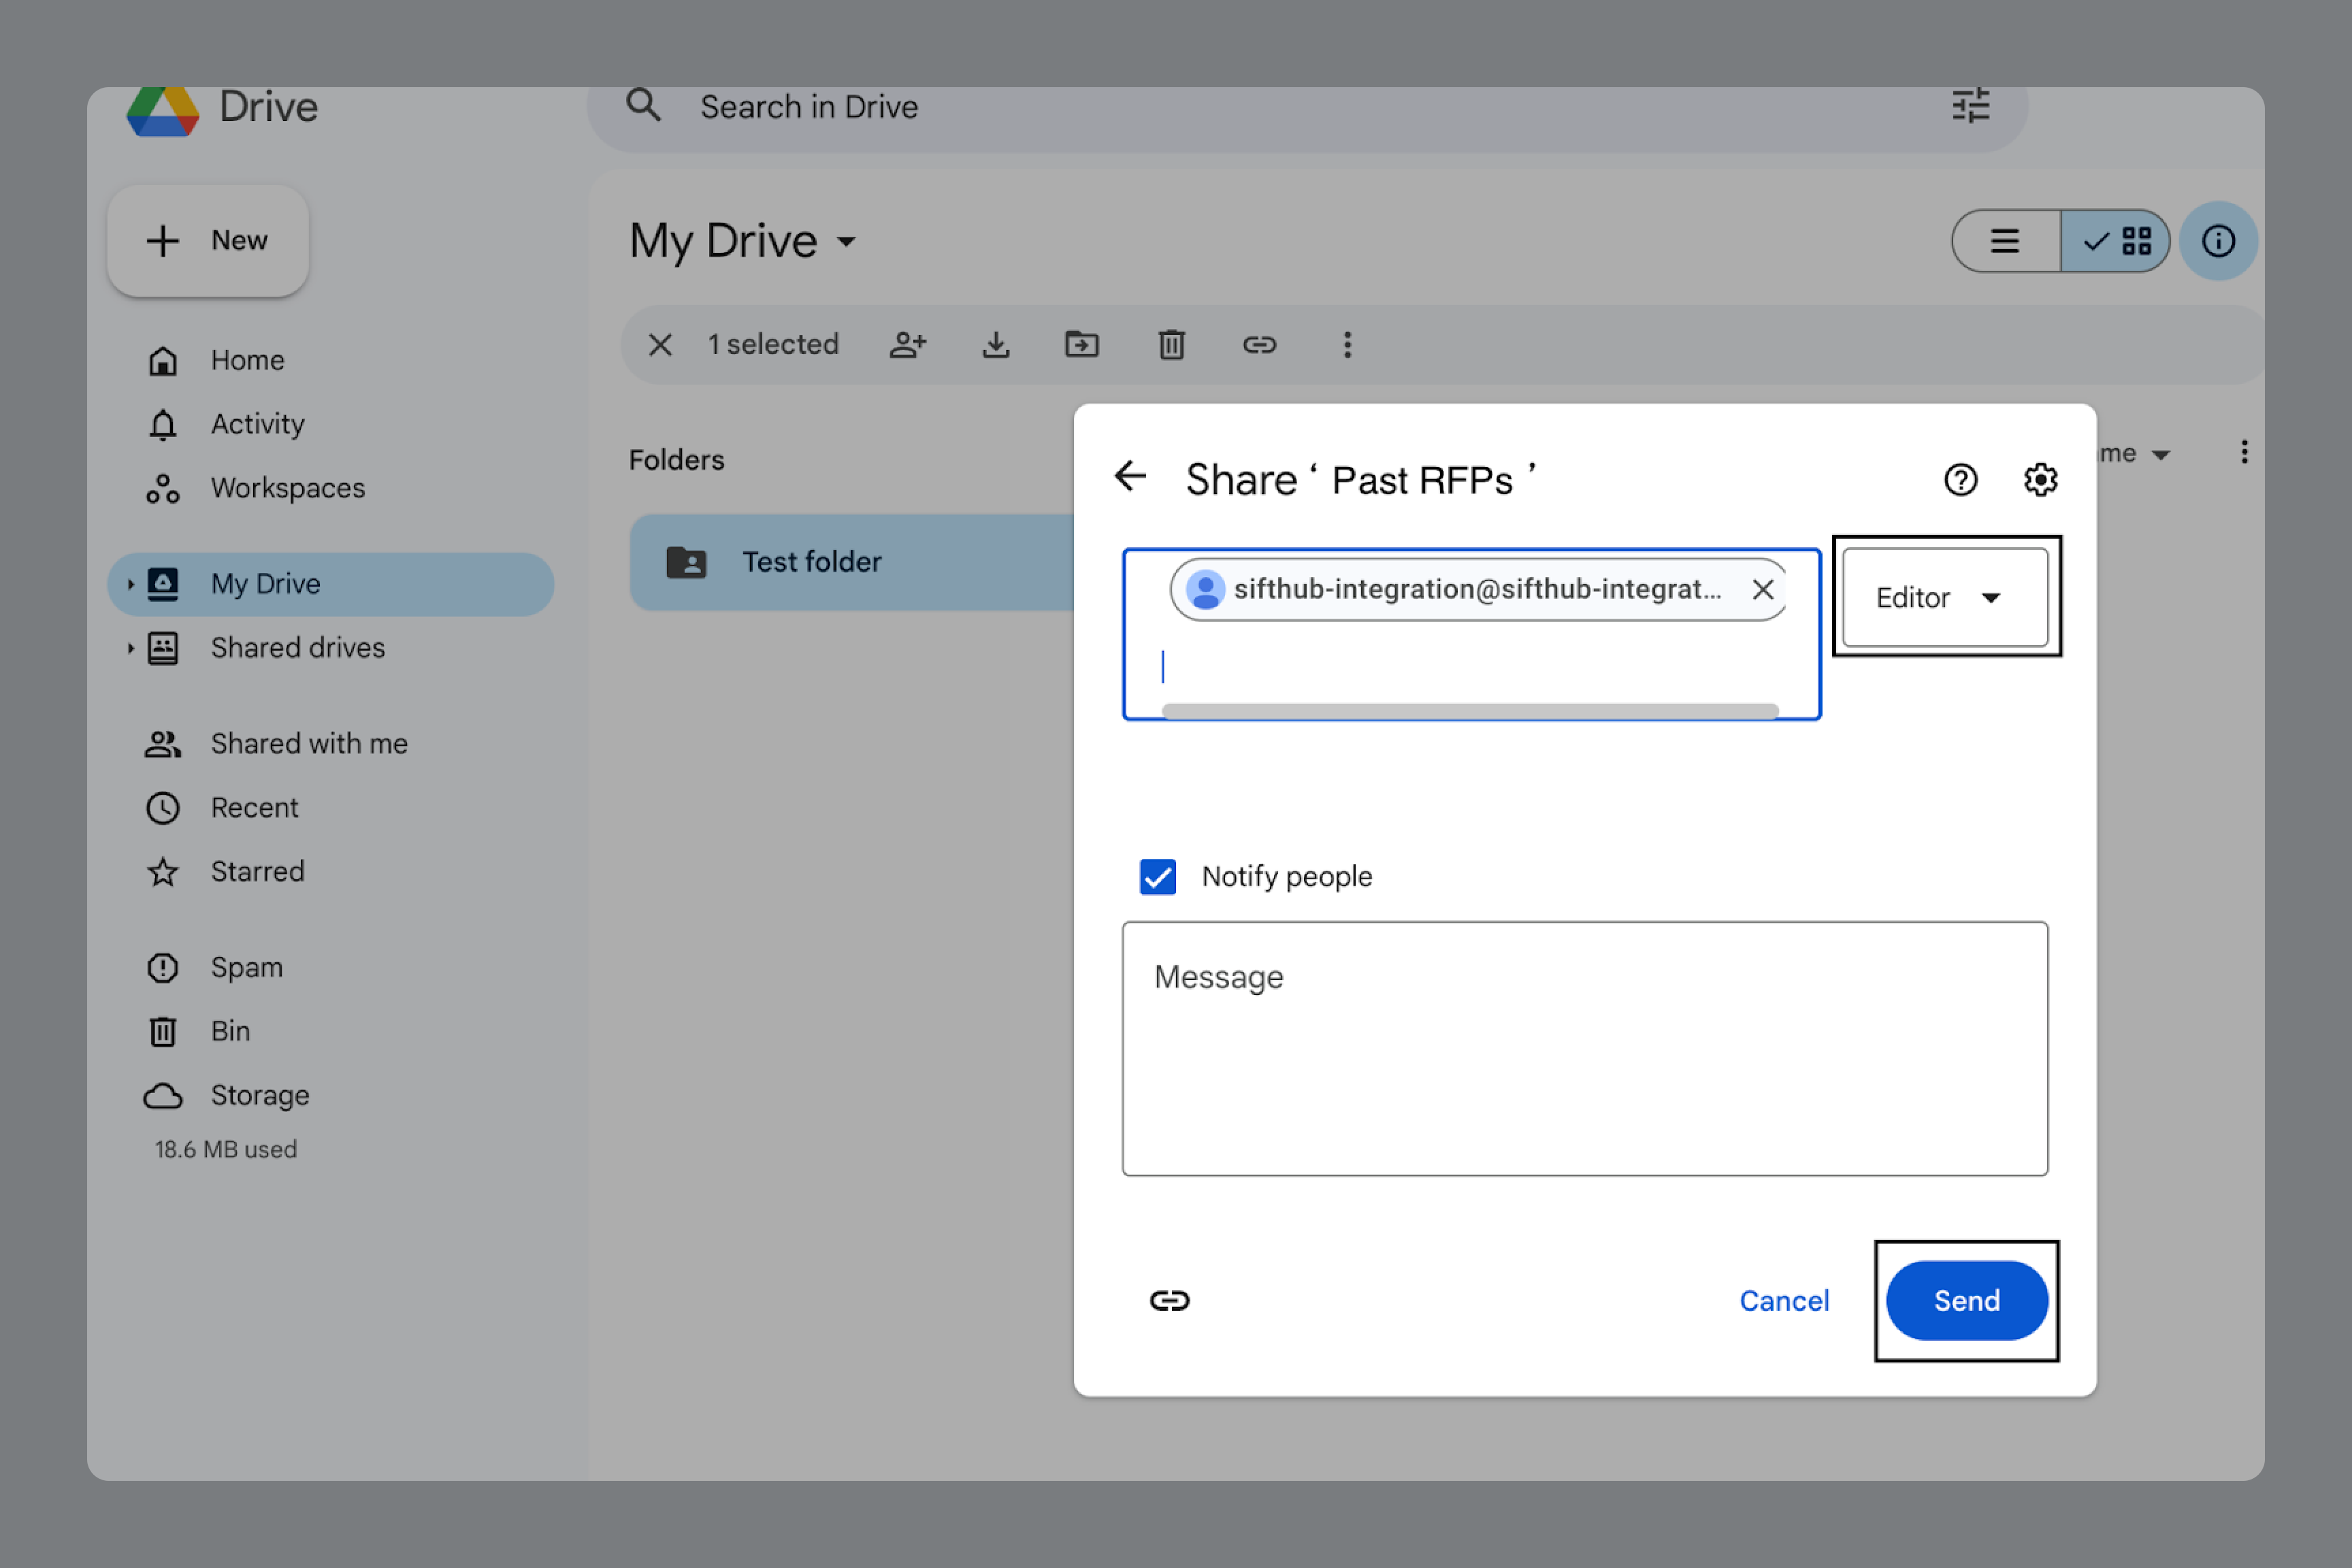Go back using the share dialog arrow
This screenshot has height=1568, width=2352.
pos(1130,476)
